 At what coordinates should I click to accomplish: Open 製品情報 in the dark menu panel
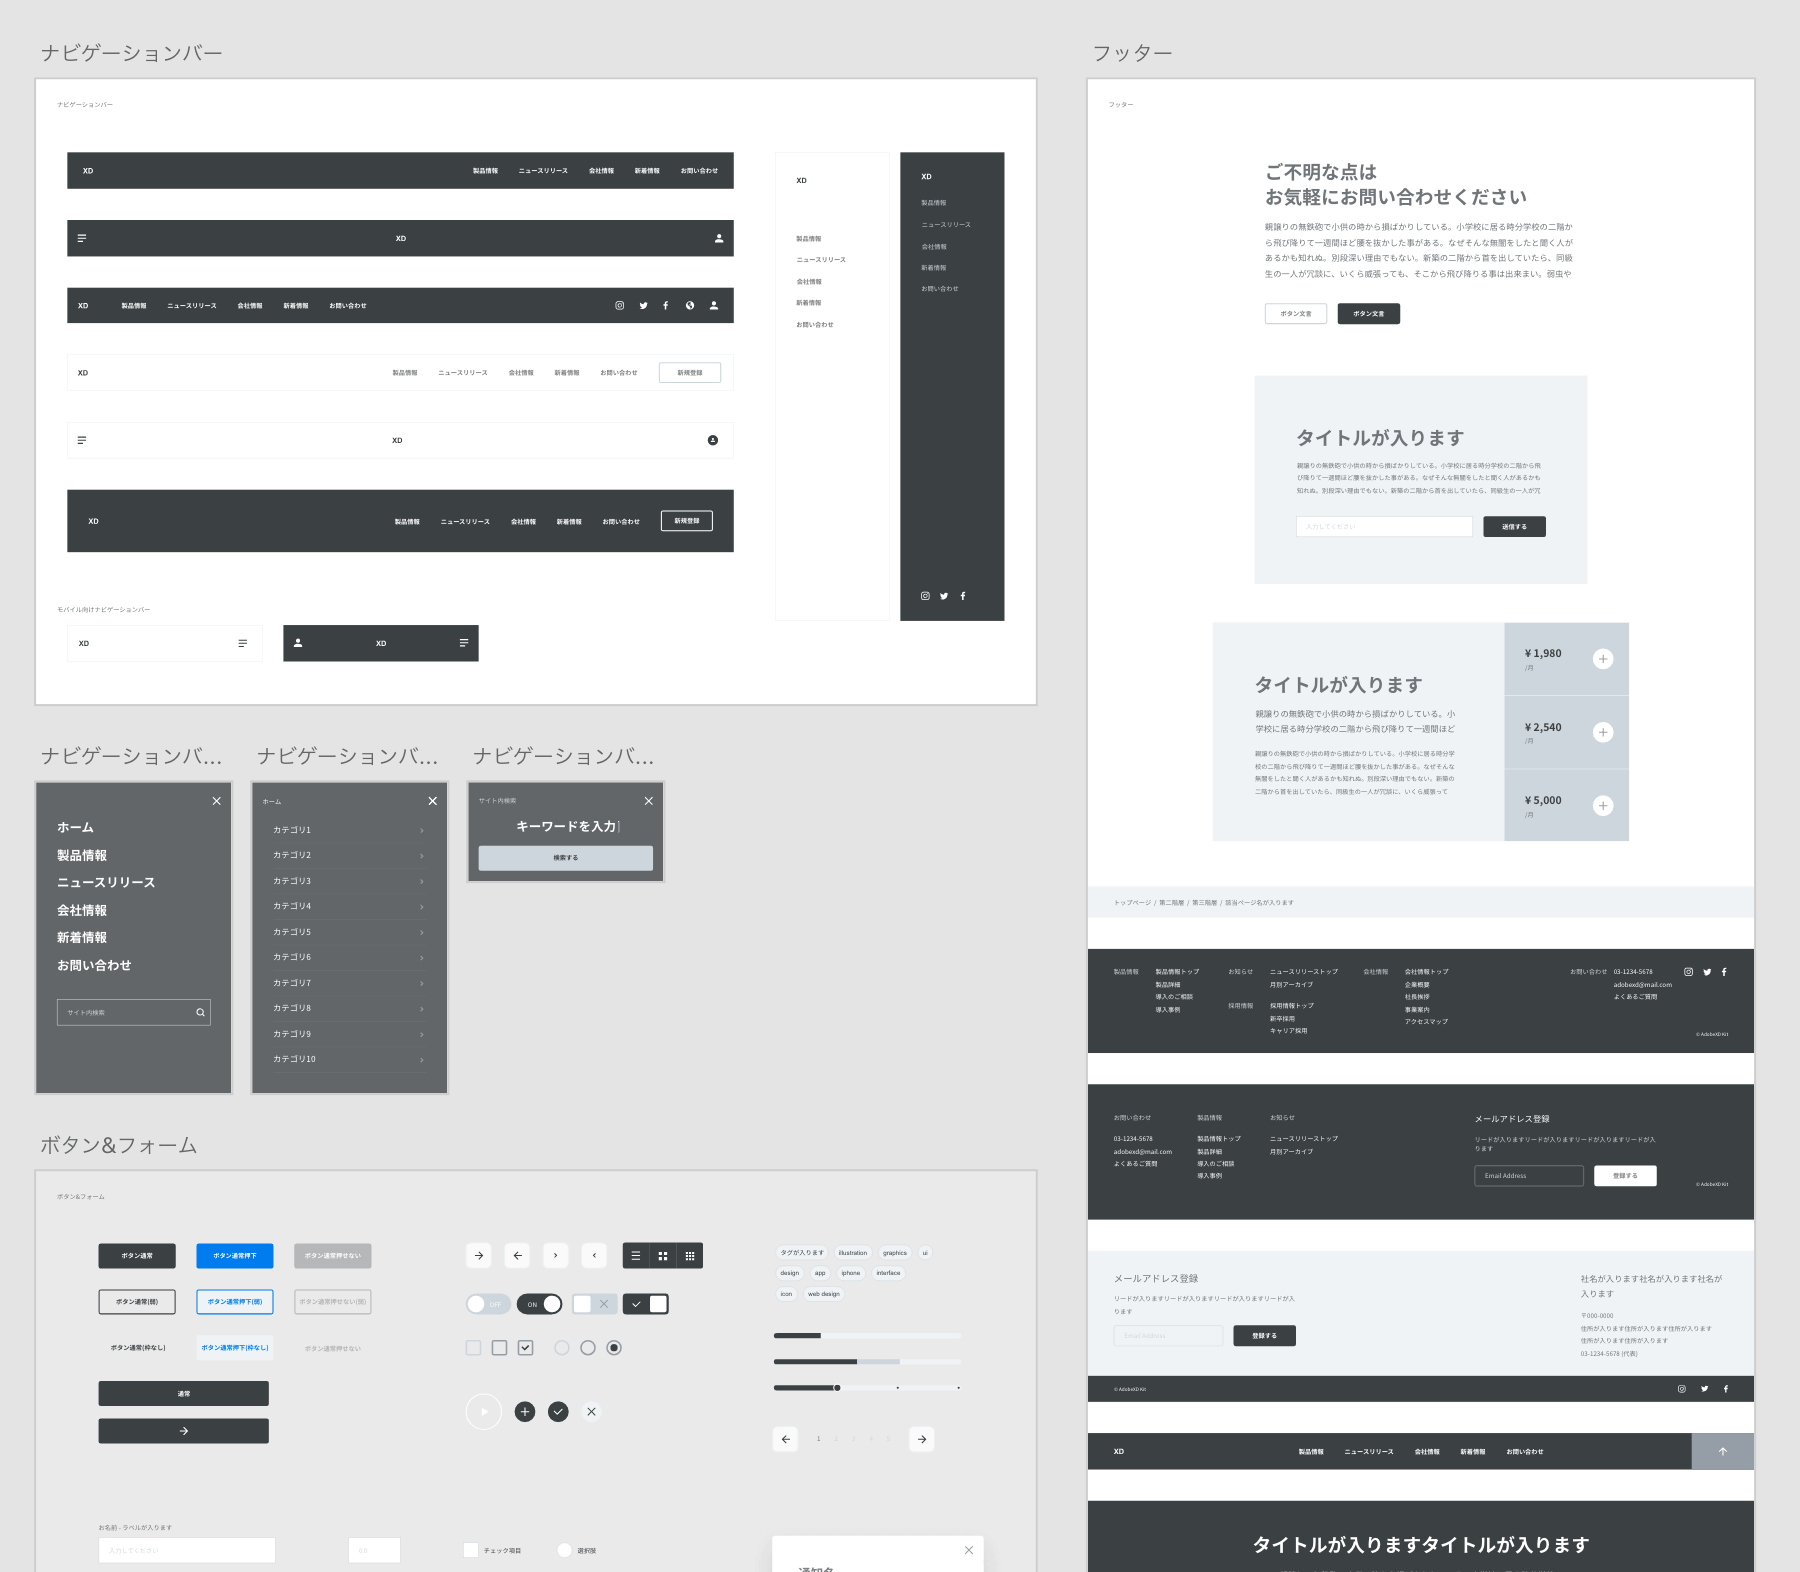(82, 855)
